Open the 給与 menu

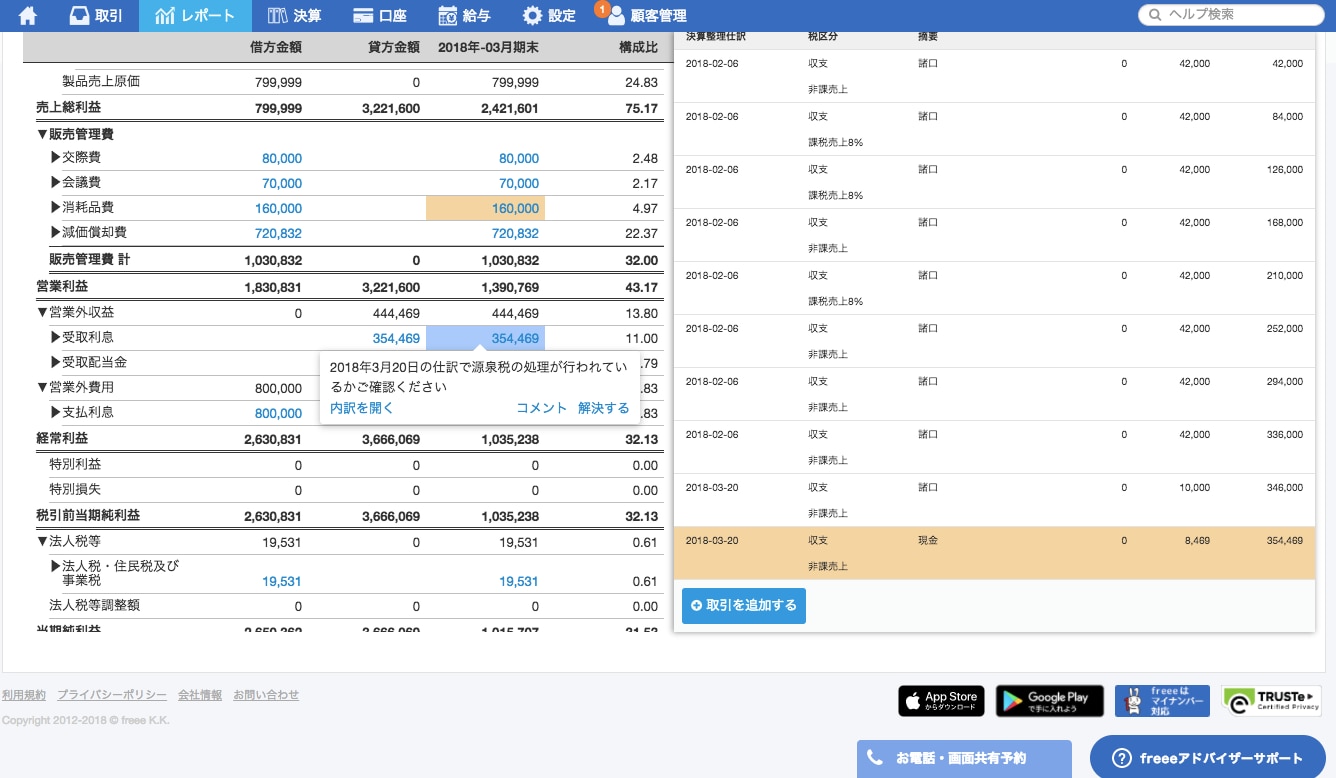(465, 15)
